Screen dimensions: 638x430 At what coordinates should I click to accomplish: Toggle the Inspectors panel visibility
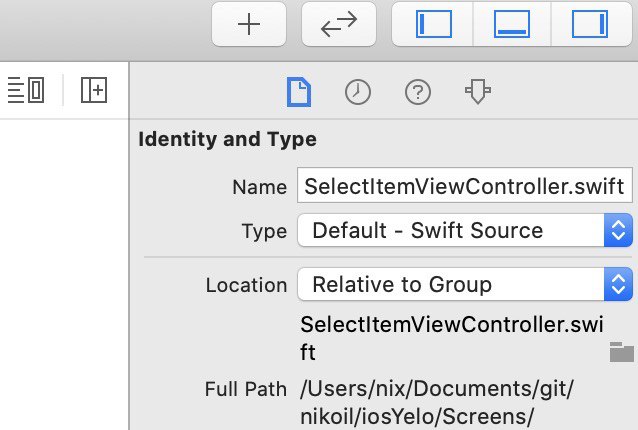click(x=590, y=24)
